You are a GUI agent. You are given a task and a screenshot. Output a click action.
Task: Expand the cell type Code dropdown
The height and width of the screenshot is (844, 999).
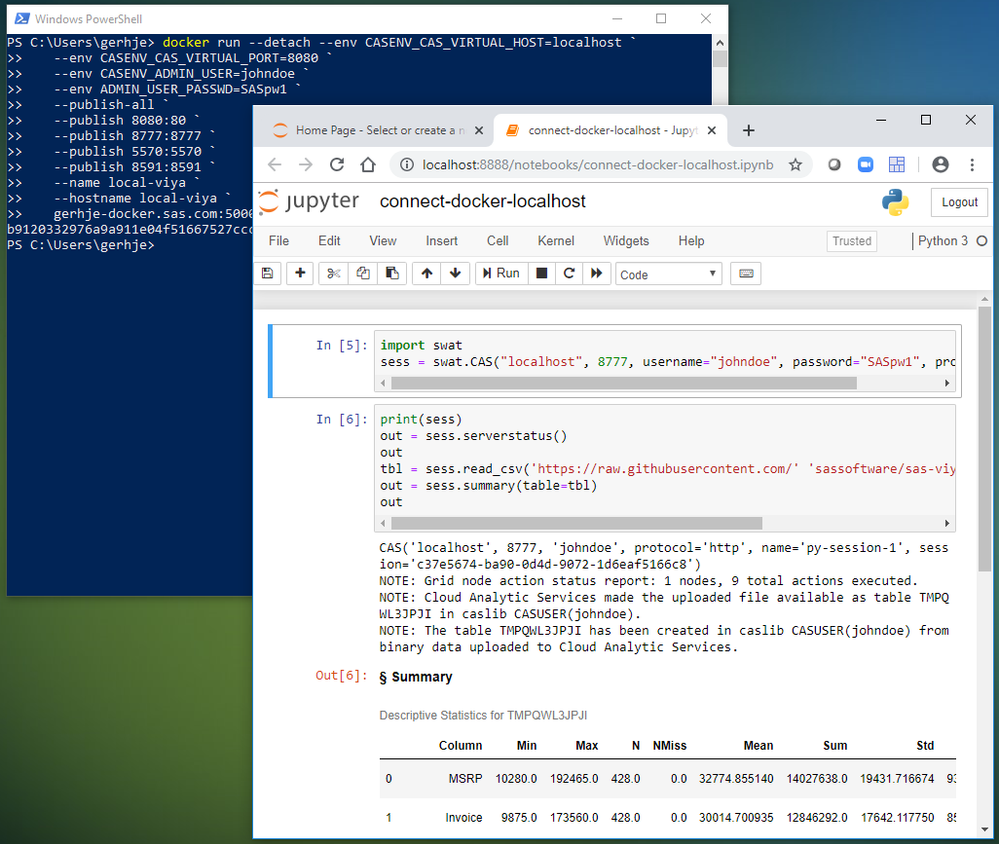tap(668, 274)
